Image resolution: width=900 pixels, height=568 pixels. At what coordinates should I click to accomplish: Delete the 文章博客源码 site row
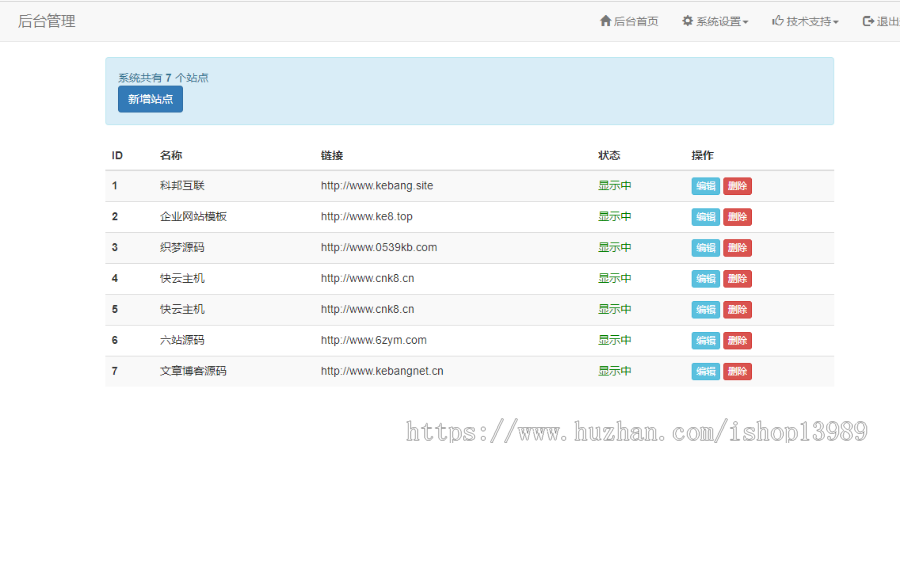pos(737,372)
